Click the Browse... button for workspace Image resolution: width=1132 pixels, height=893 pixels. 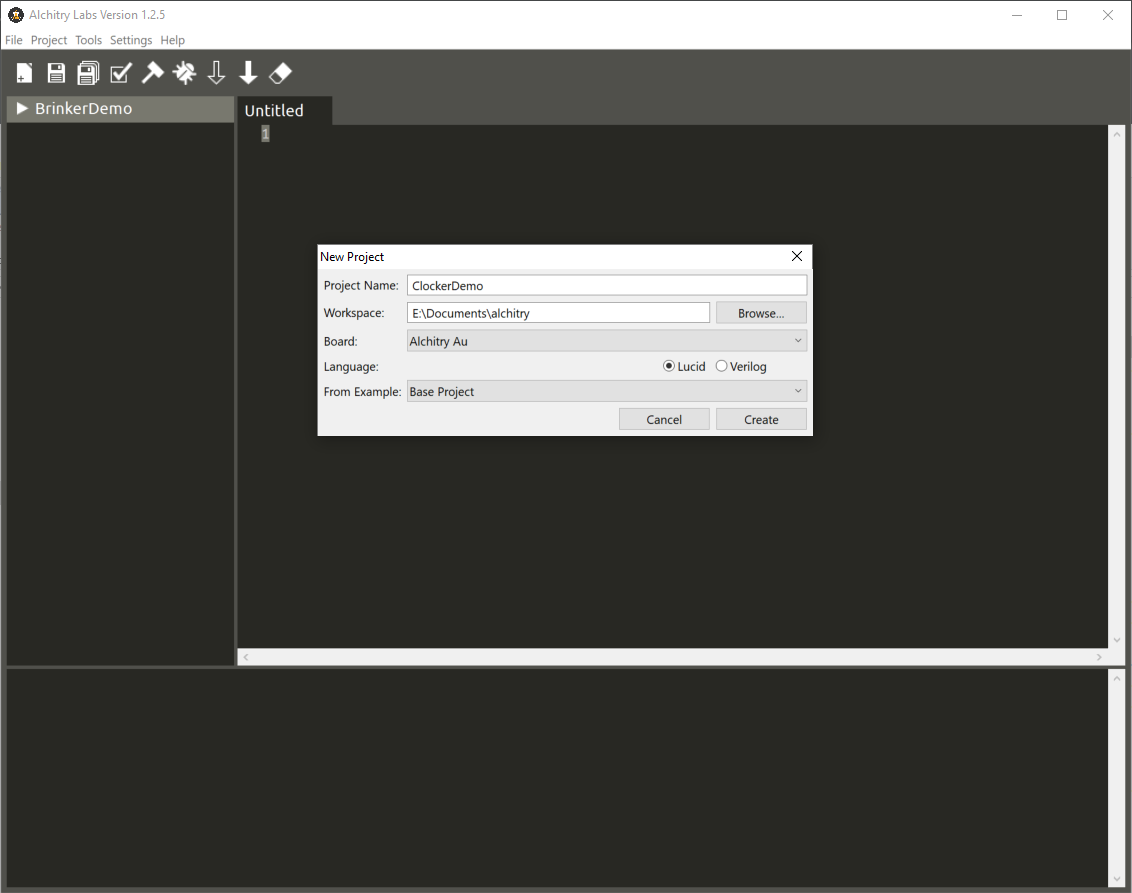[x=761, y=313]
